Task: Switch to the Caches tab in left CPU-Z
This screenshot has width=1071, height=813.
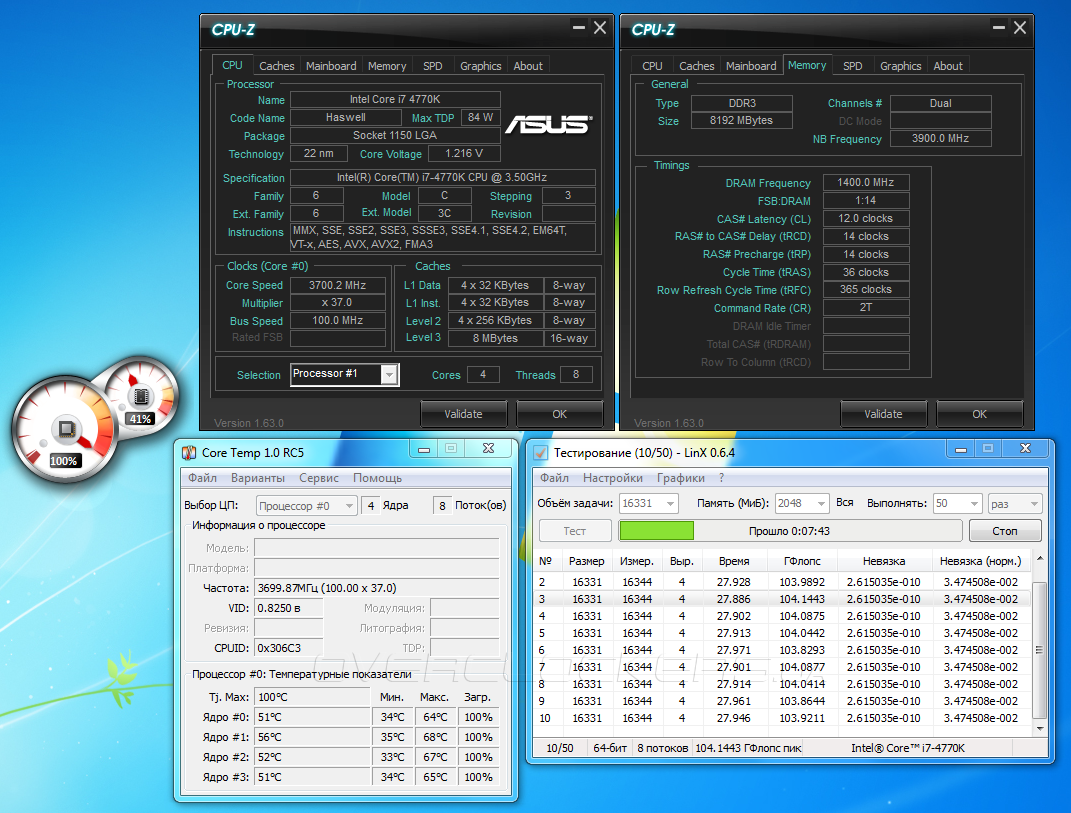Action: pyautogui.click(x=277, y=66)
